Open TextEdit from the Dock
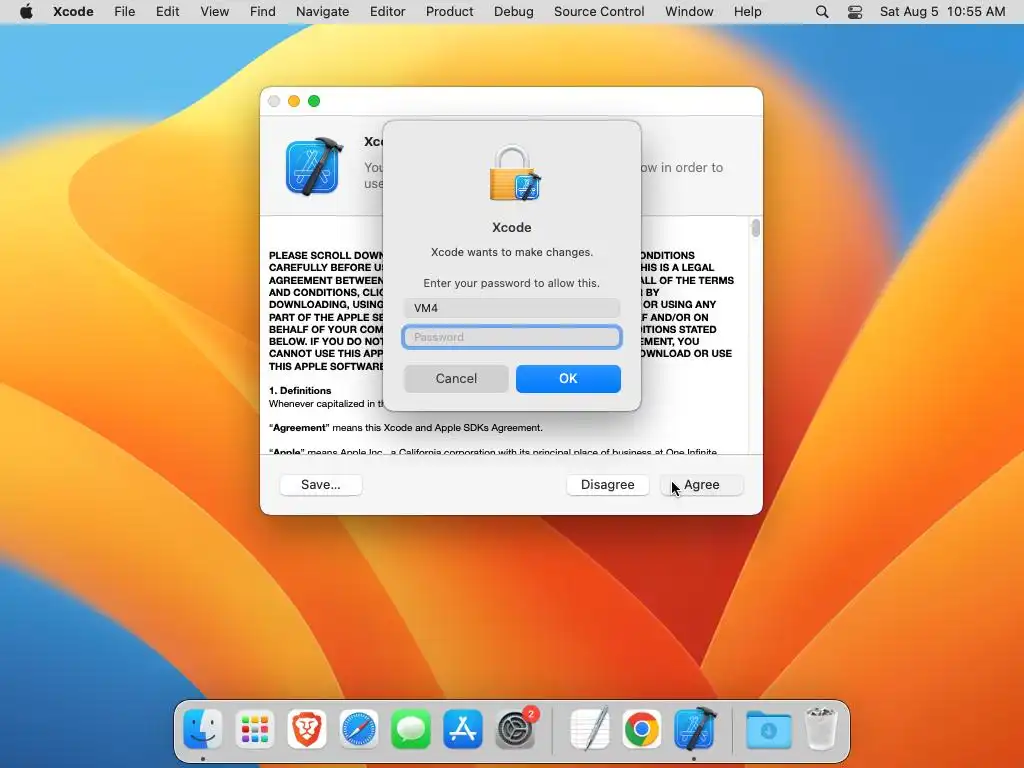 point(589,729)
